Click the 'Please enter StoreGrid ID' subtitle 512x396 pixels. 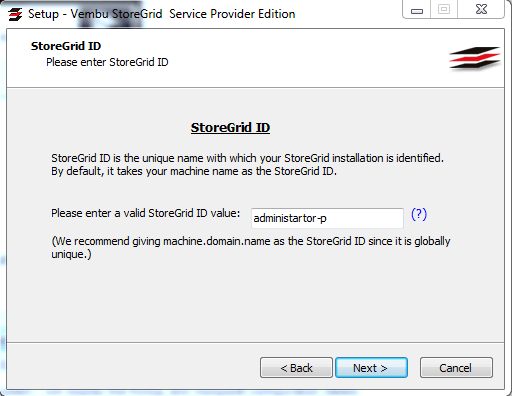coord(107,62)
